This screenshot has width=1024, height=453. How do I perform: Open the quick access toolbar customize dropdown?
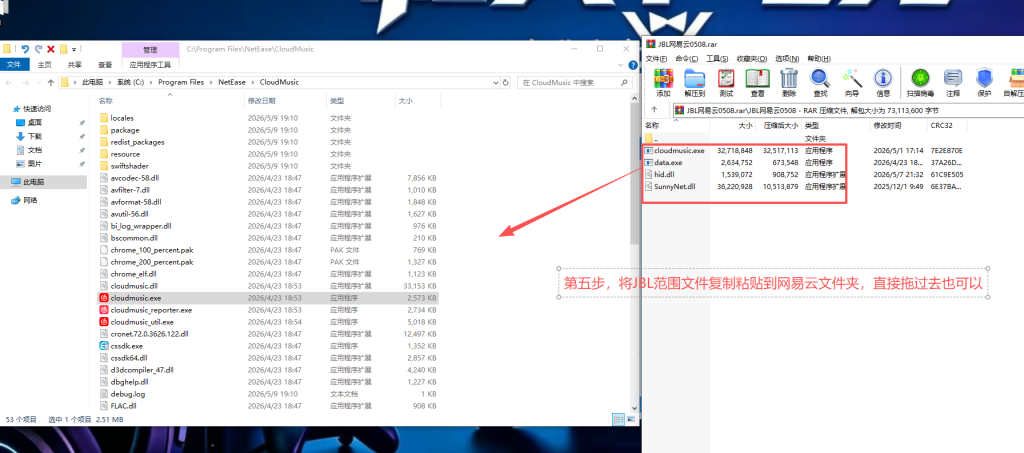(74, 50)
